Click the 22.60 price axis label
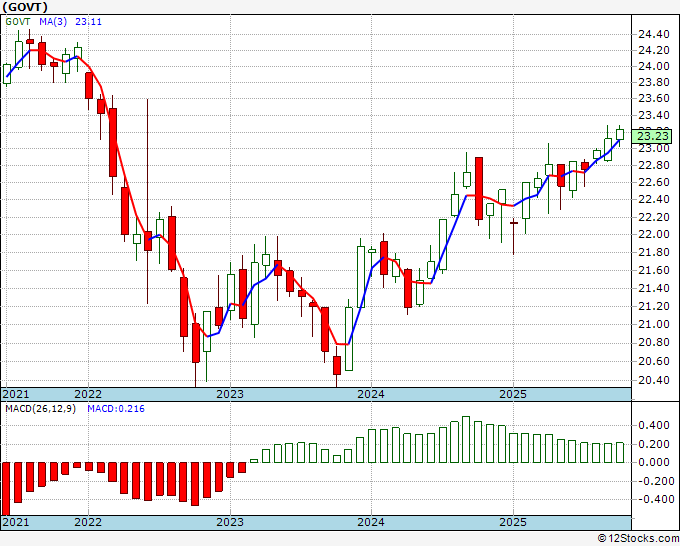The height and width of the screenshot is (546, 680). [654, 182]
